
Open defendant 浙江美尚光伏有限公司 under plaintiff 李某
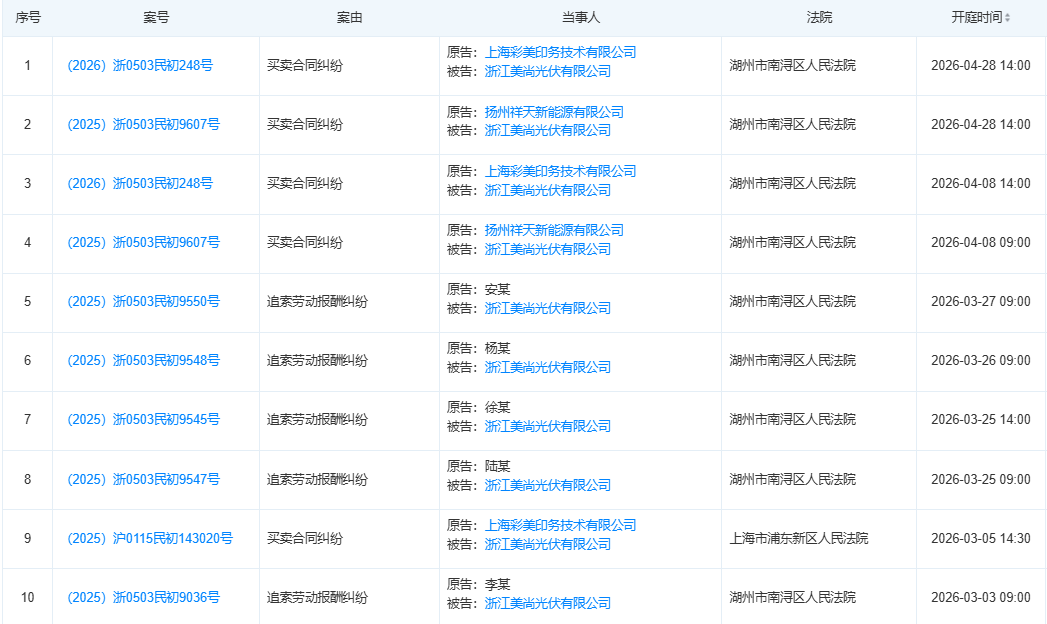[548, 603]
